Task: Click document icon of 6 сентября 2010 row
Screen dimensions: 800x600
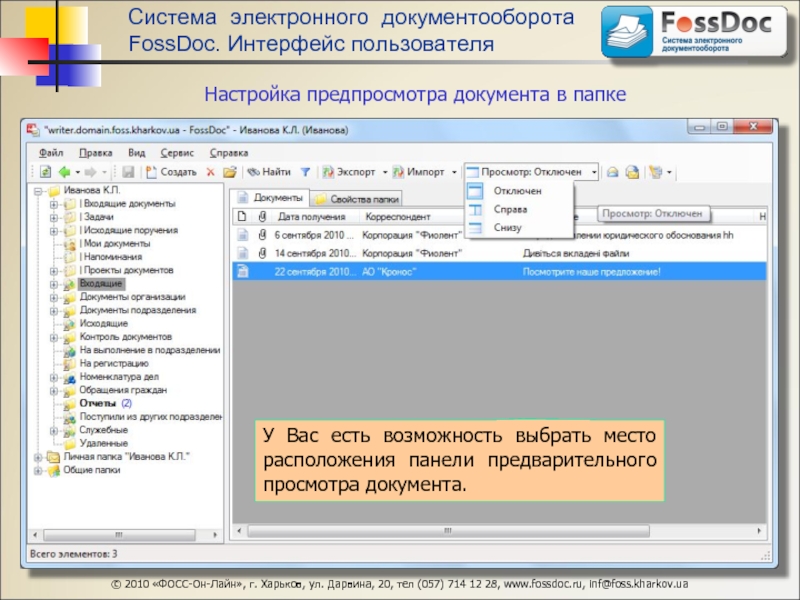Action: 243,235
